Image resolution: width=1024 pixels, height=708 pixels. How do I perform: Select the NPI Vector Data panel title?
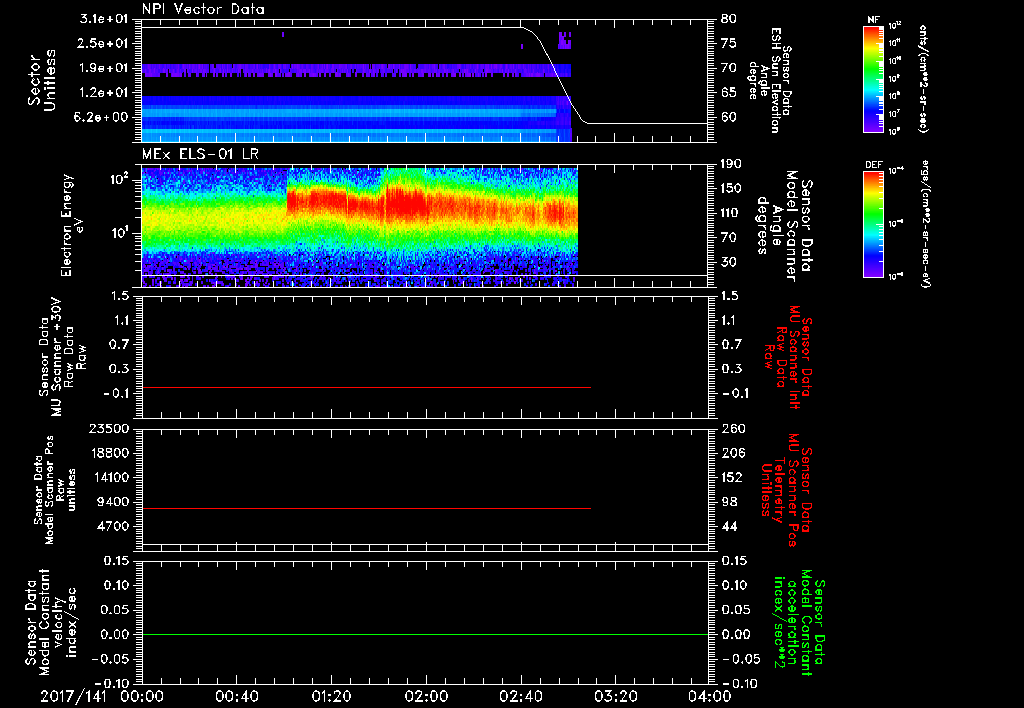pos(203,9)
